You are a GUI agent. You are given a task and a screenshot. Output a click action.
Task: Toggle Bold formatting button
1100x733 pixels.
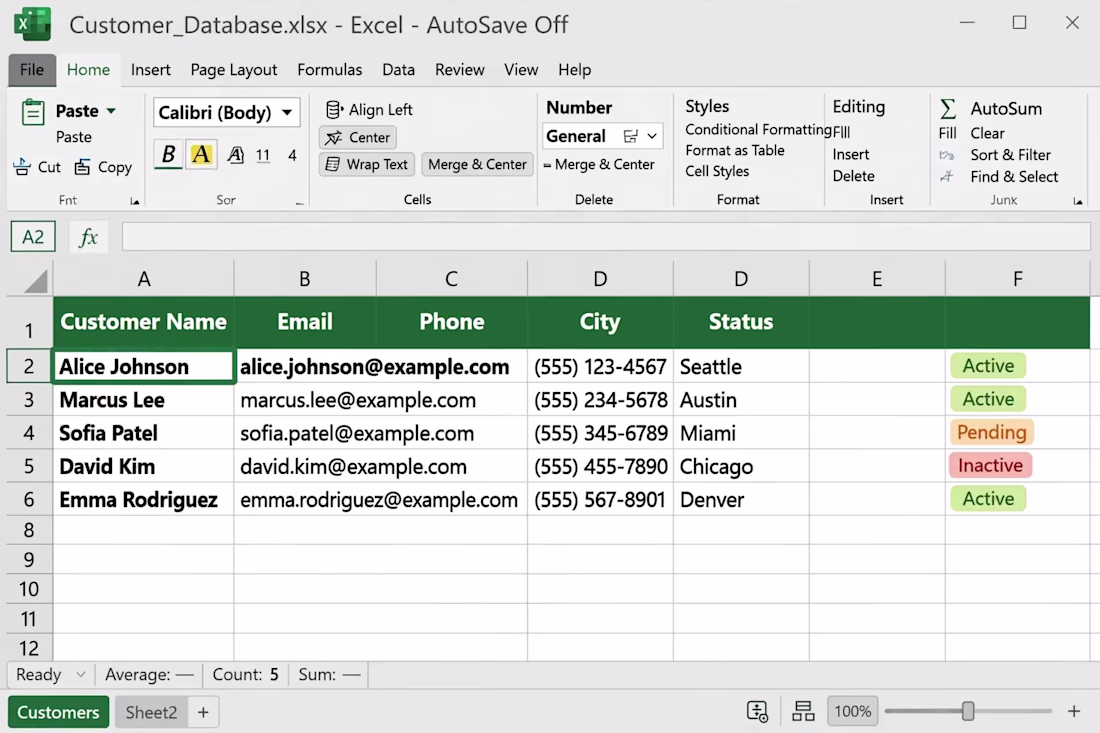(168, 154)
